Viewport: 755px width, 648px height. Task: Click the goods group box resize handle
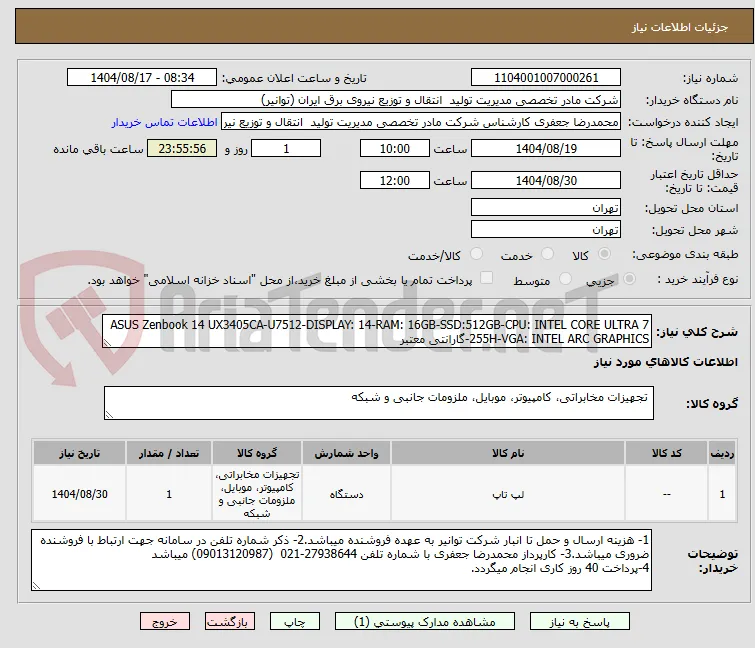(109, 415)
